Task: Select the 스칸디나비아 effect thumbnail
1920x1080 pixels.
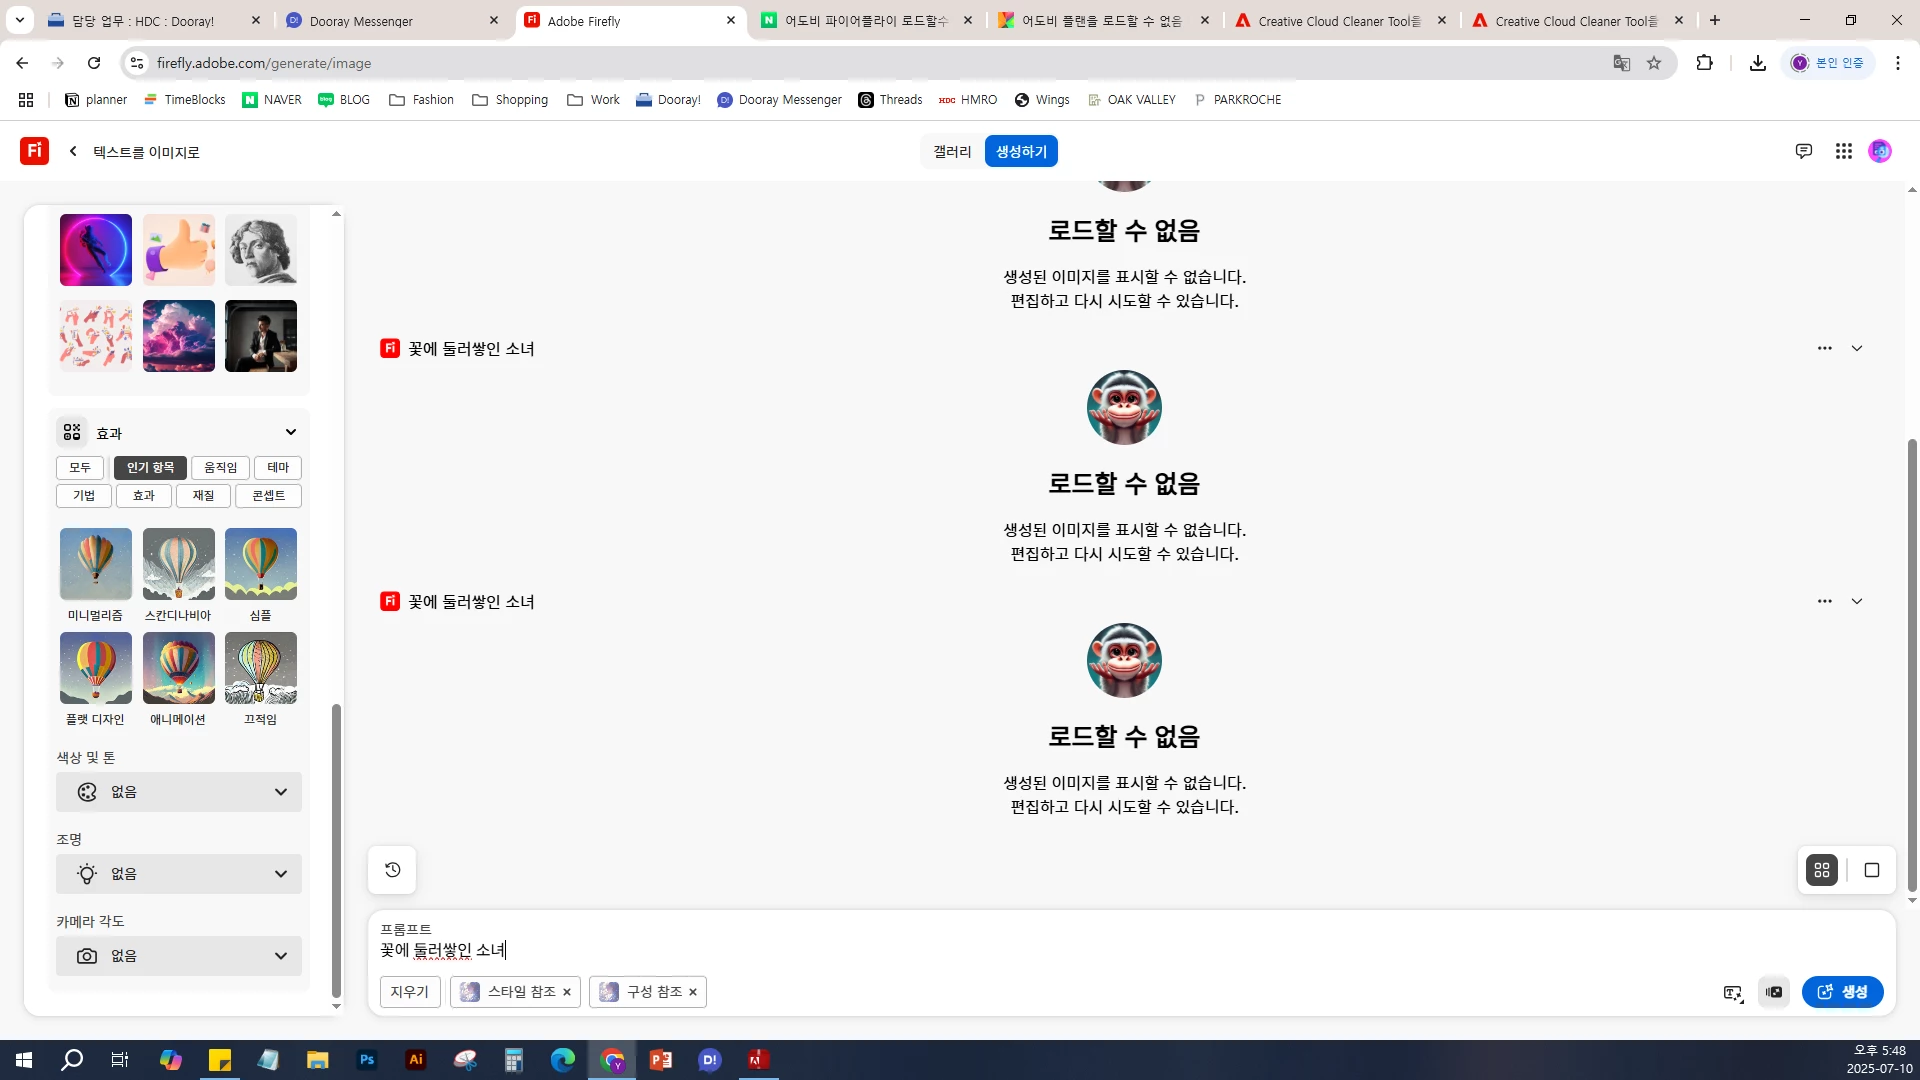Action: 178,565
